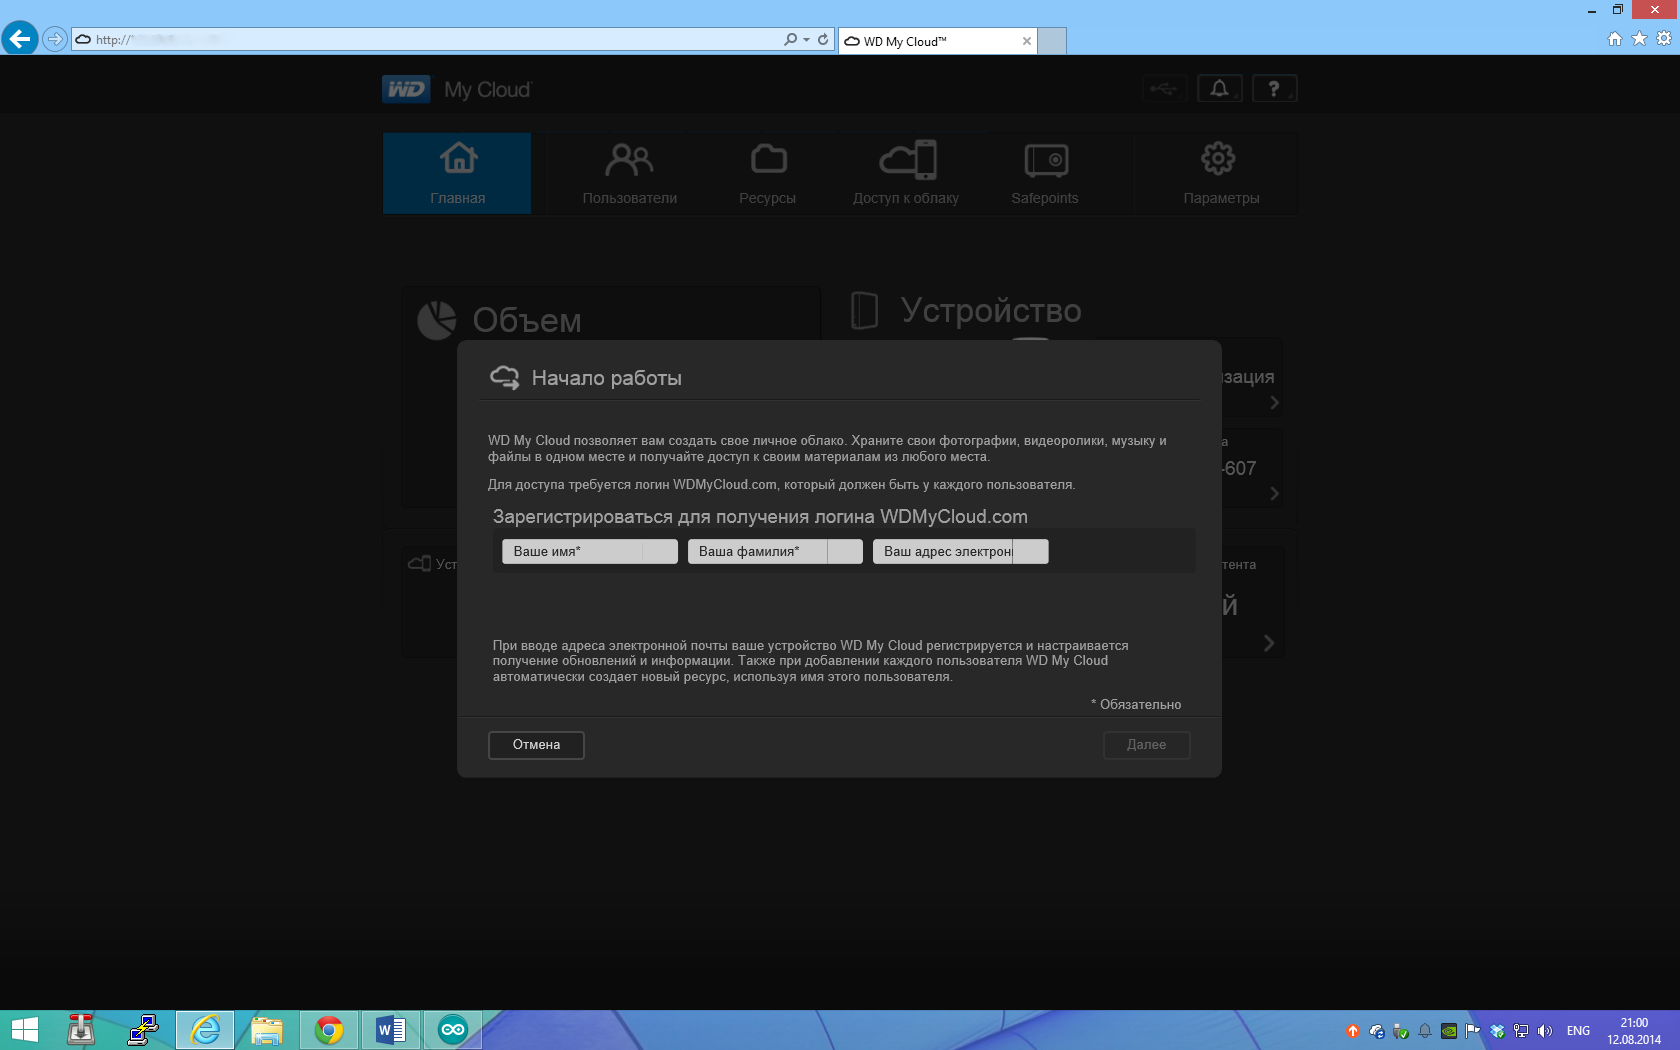Open the stamp icon app in the taskbar
The image size is (1680, 1050).
[81, 1030]
